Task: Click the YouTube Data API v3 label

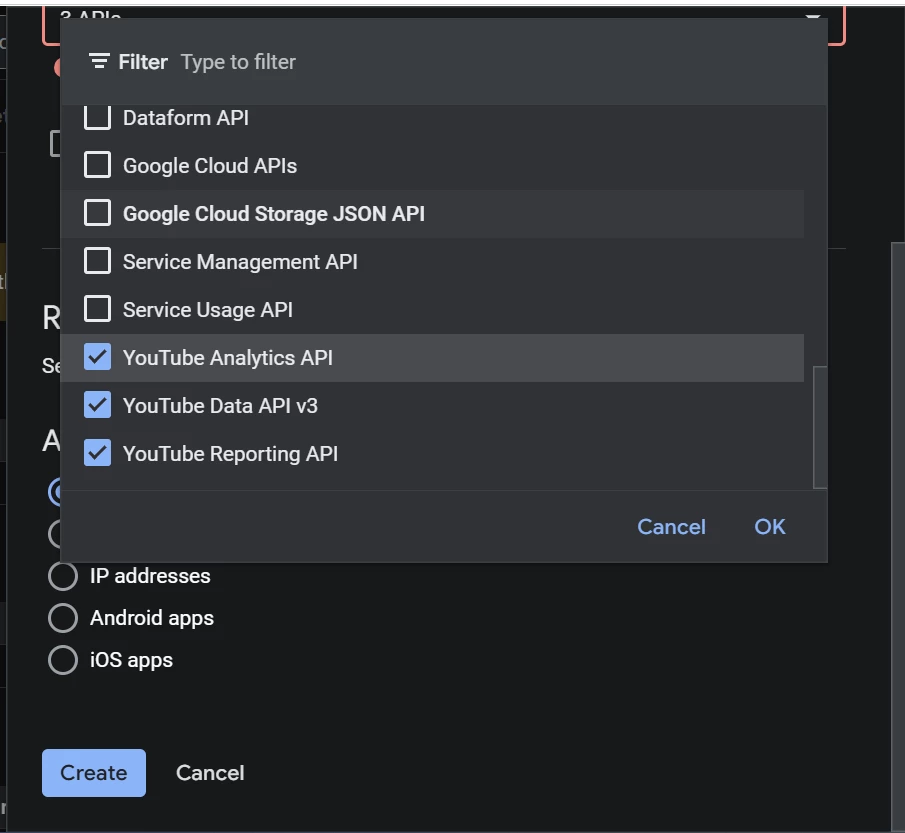Action: 220,406
